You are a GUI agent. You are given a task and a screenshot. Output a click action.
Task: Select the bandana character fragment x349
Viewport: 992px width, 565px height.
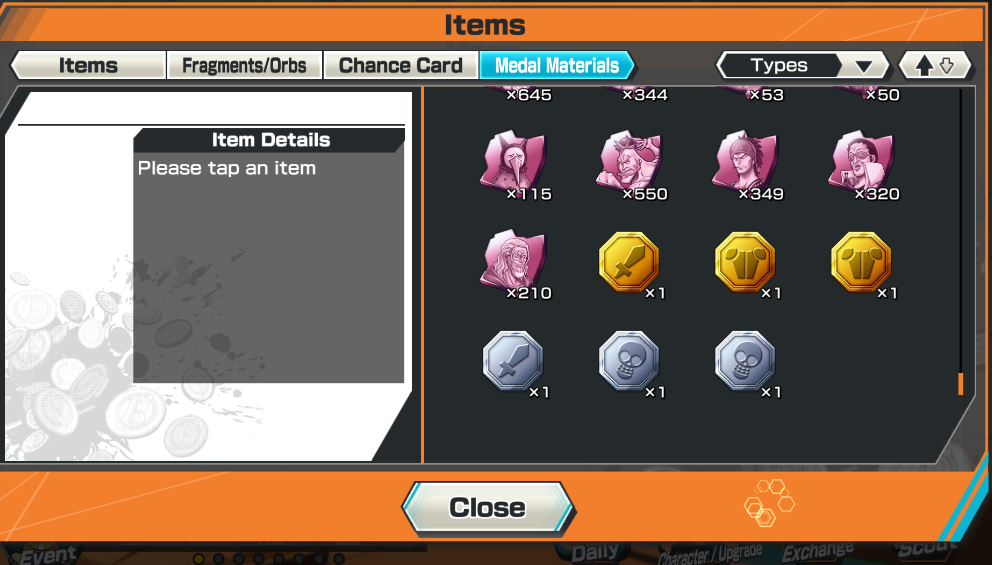(x=745, y=163)
